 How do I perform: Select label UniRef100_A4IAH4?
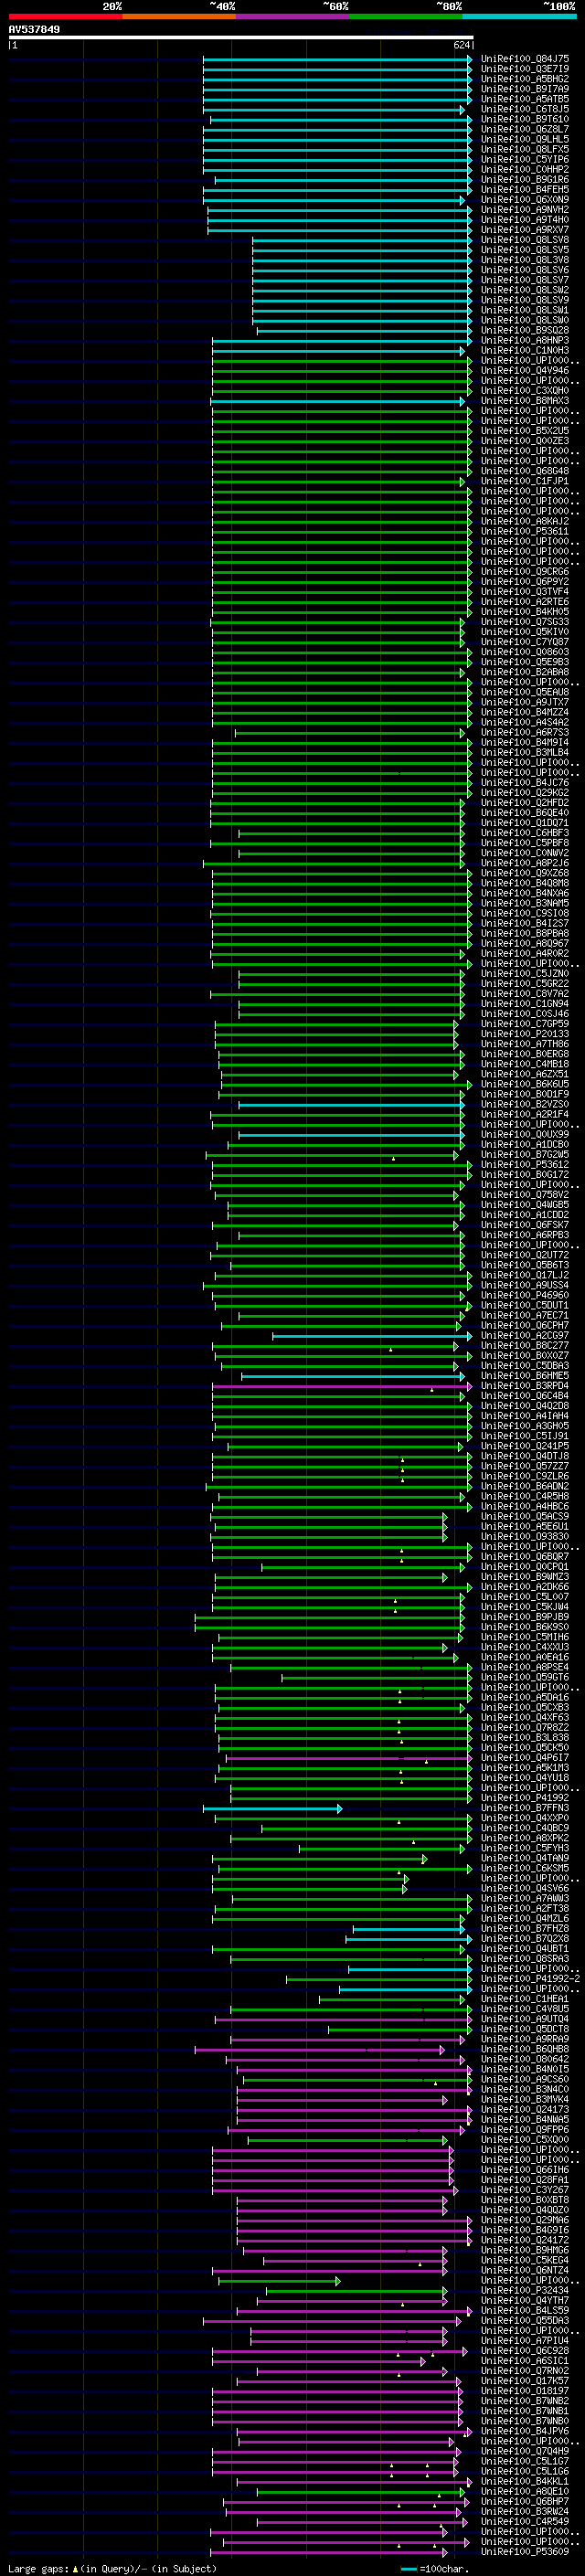coord(525,1416)
